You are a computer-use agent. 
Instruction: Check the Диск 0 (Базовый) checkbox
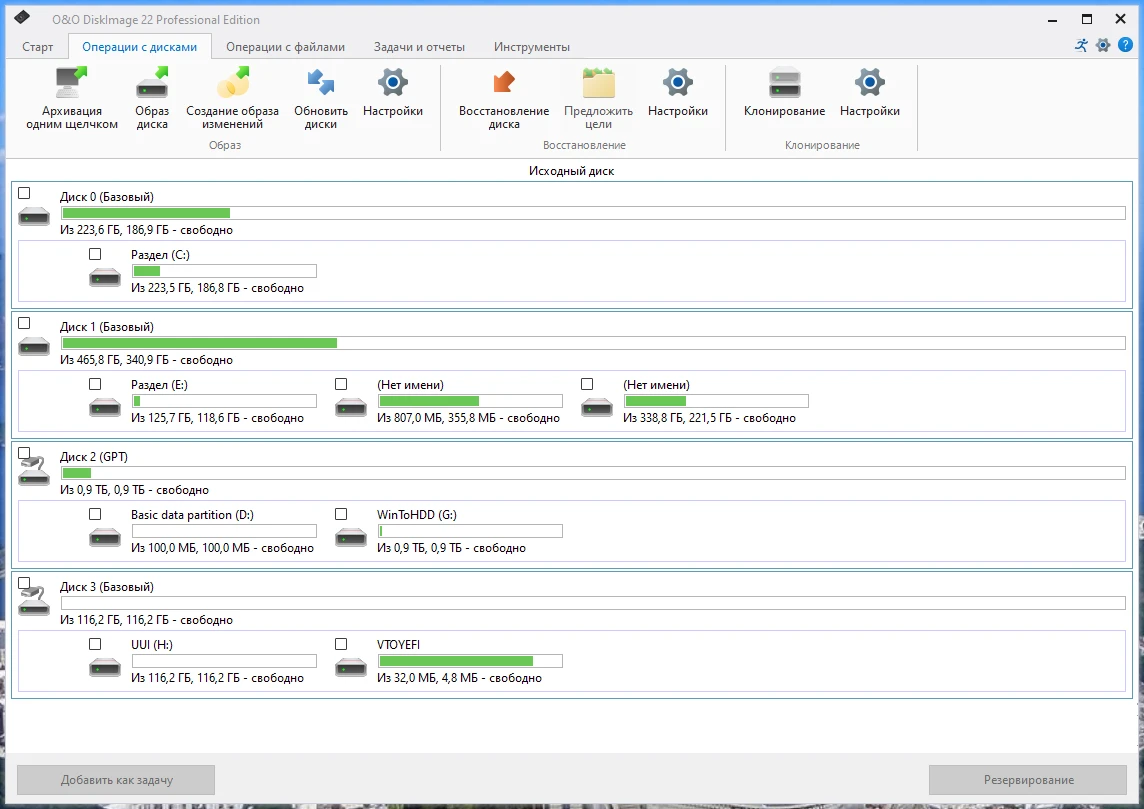click(x=25, y=193)
